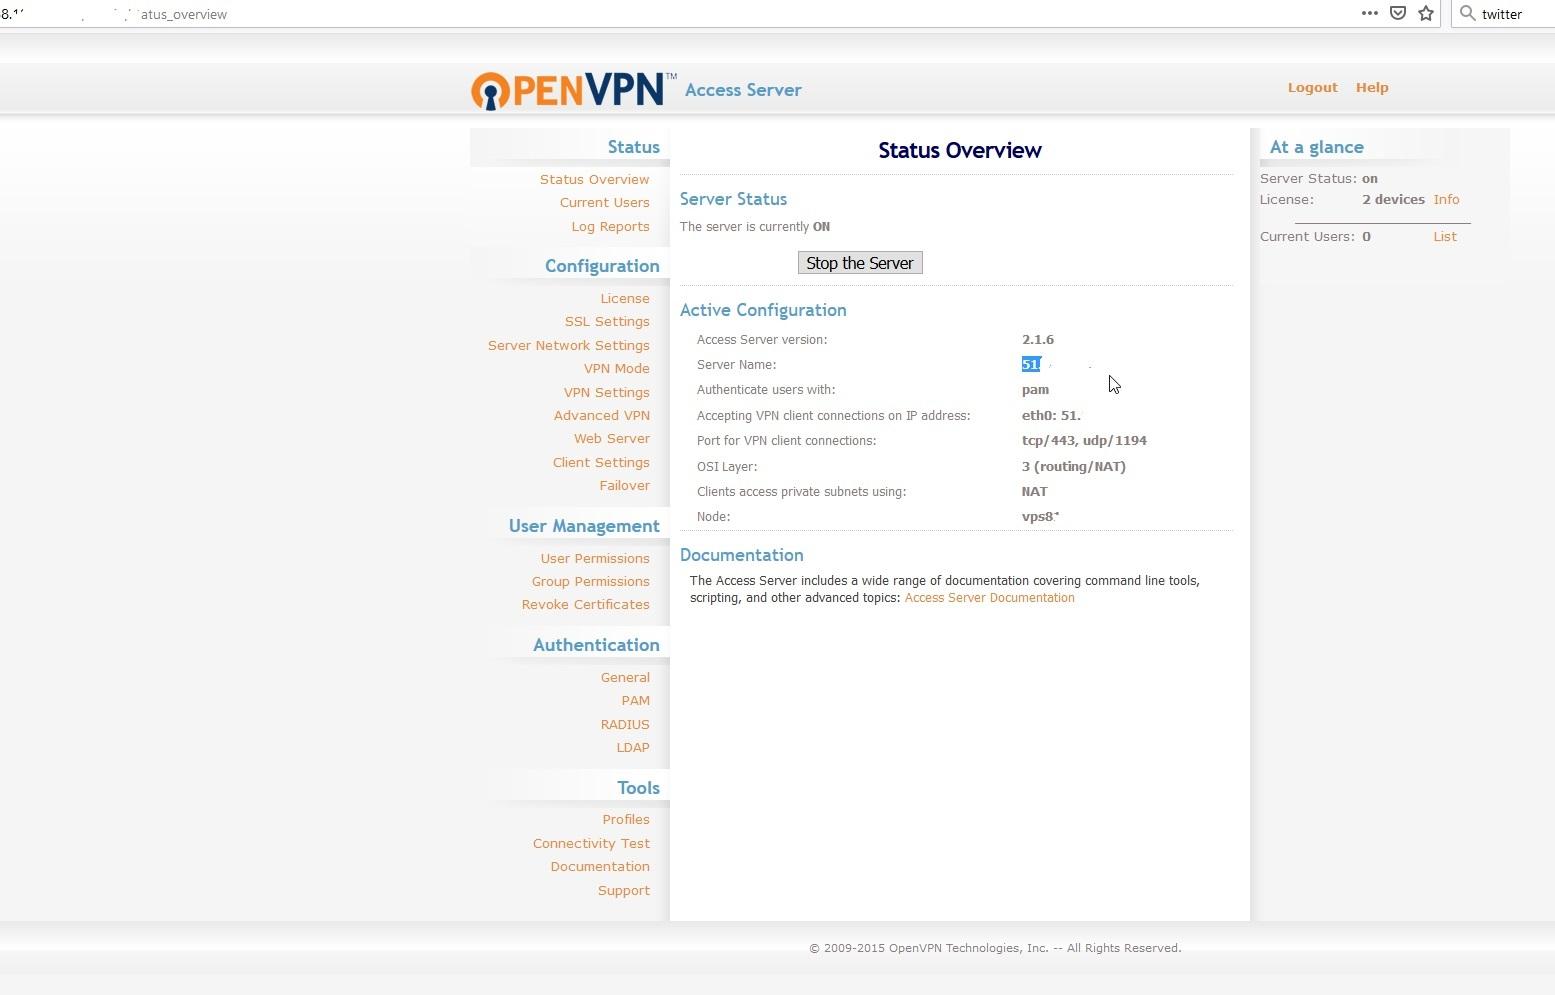Viewport: 1555px width, 995px height.
Task: Click the Node value starting with 'vps8'
Action: point(1040,516)
